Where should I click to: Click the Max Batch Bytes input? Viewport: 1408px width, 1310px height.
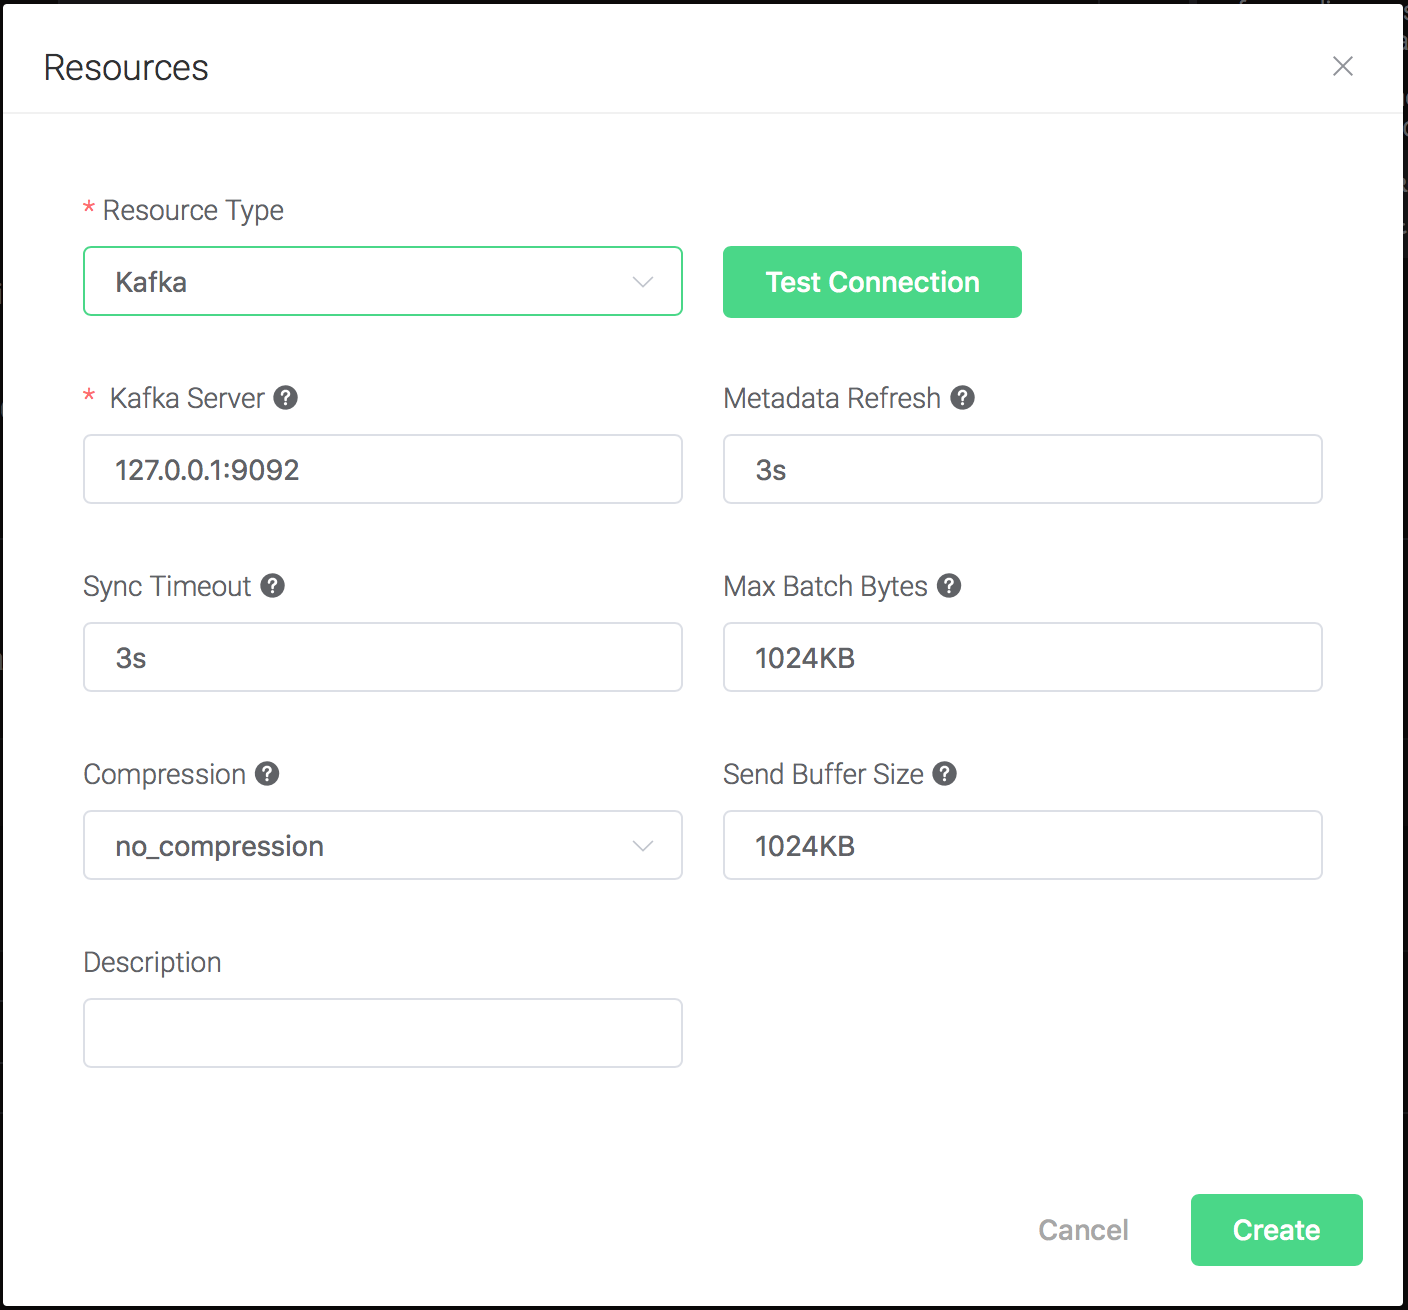tap(1023, 657)
